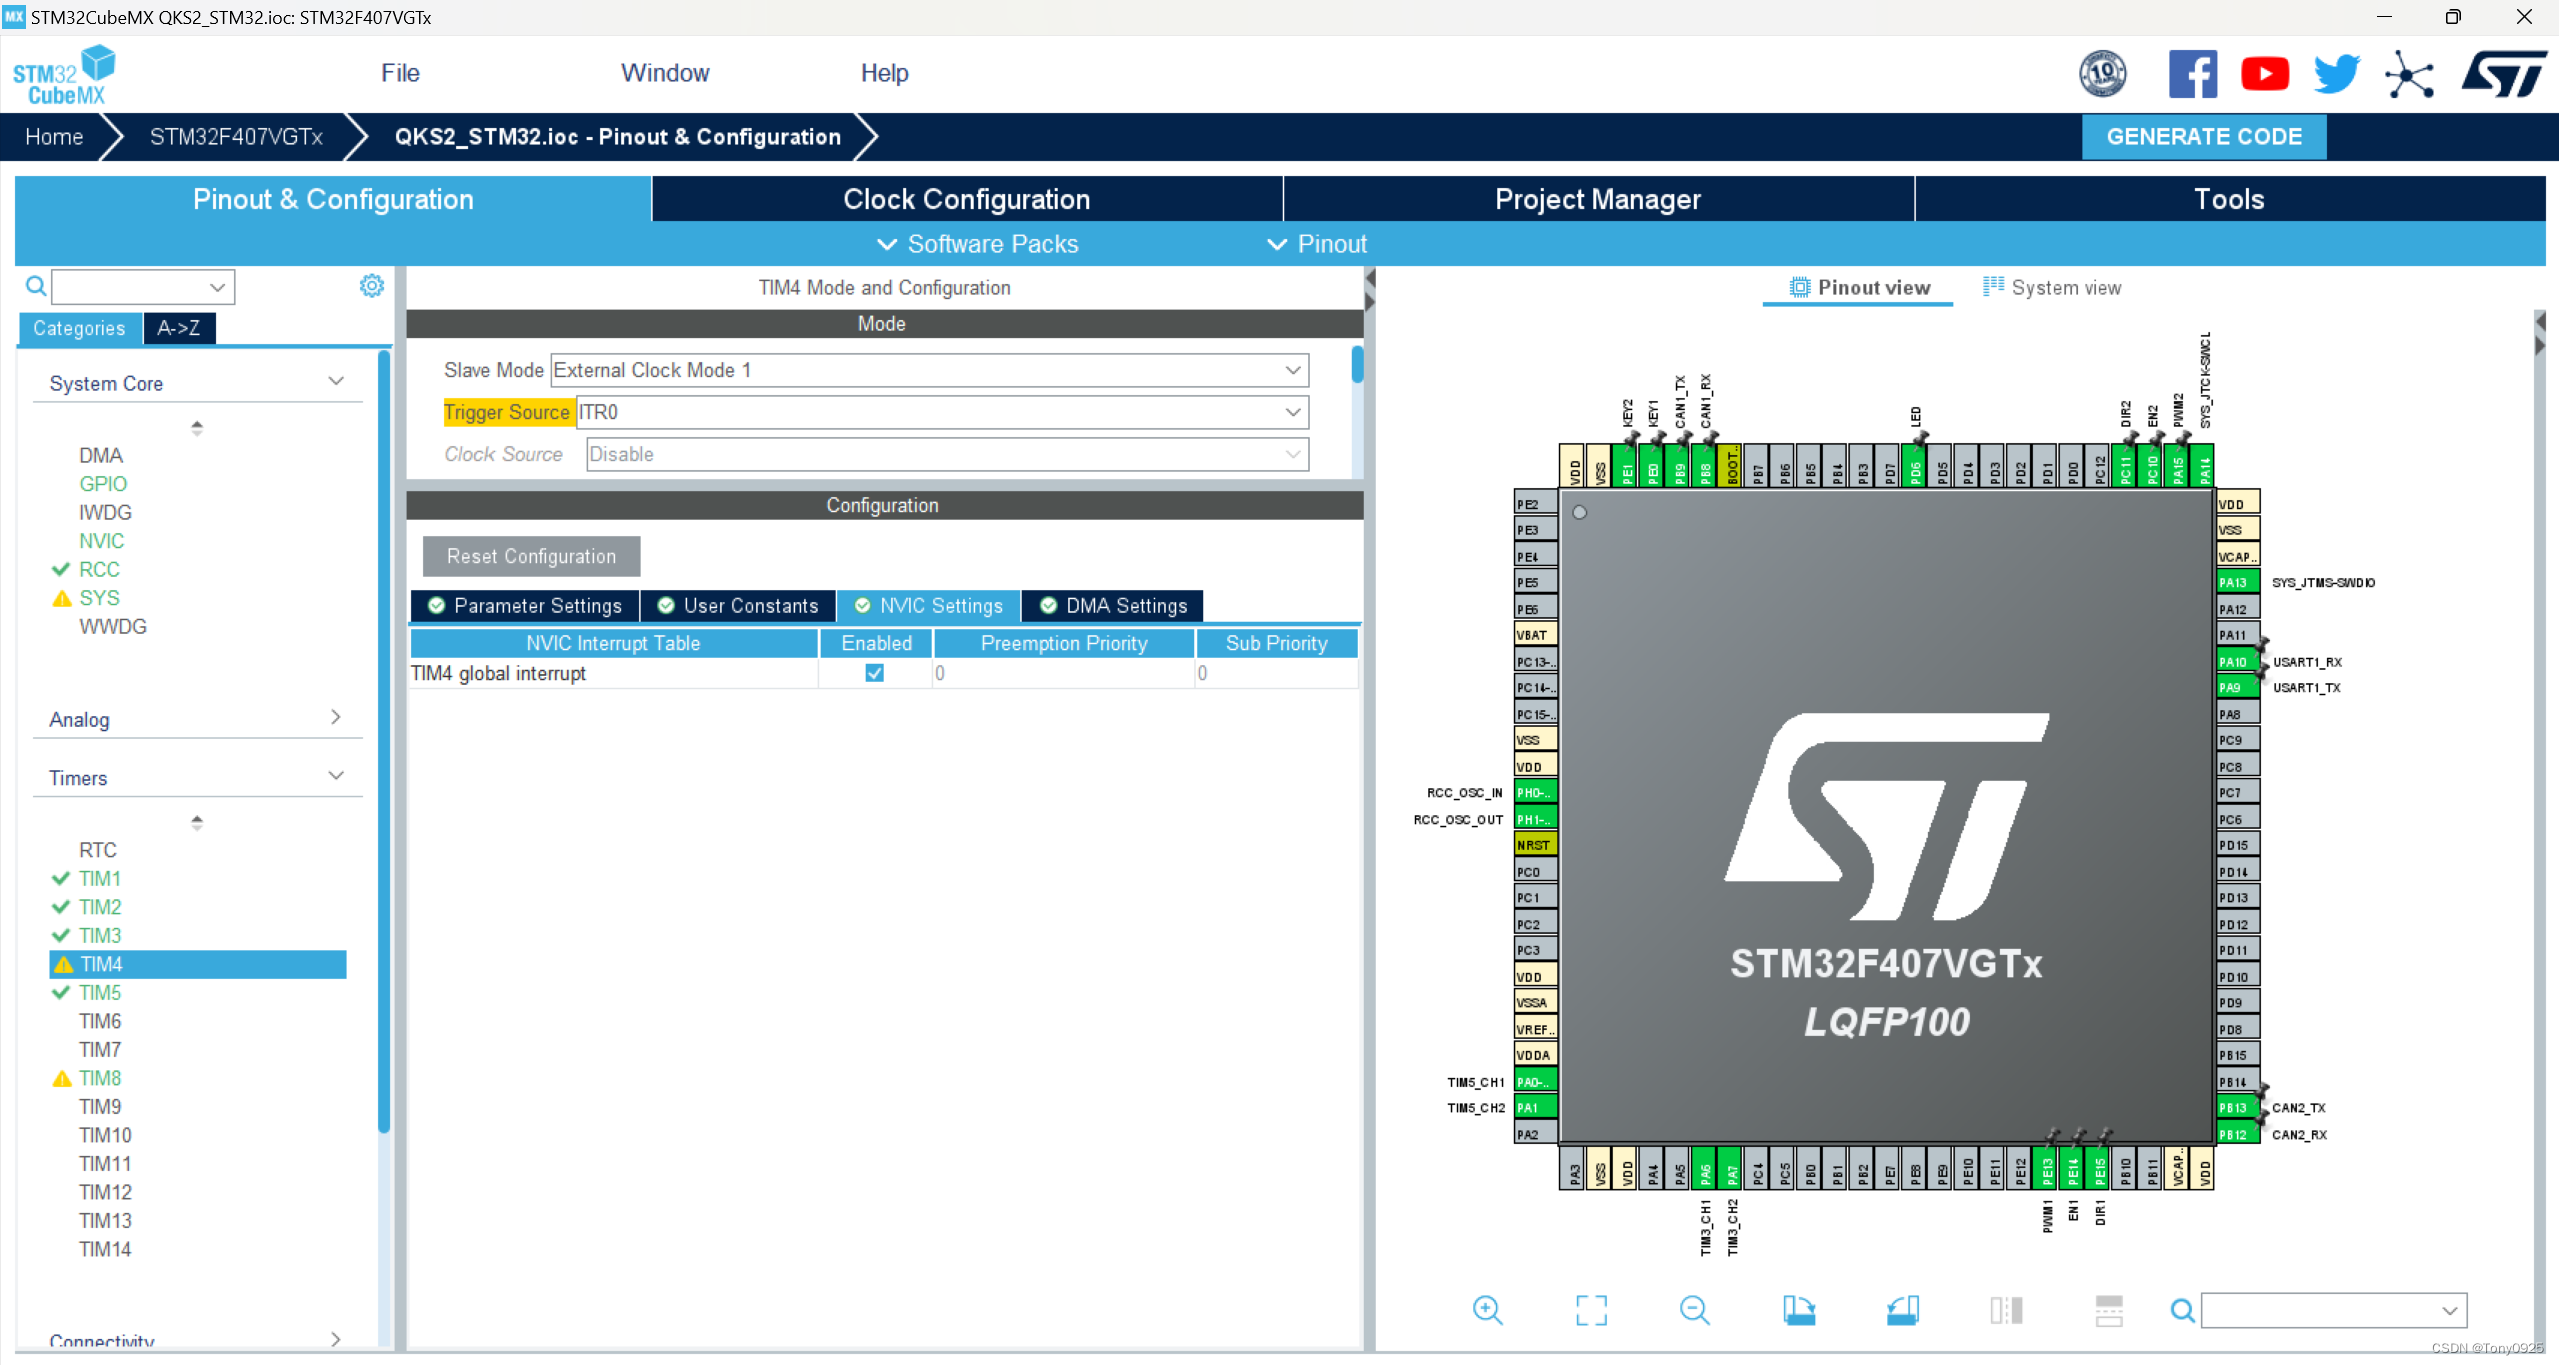Click the fit-to-screen frame icon
This screenshot has height=1365, width=2559.
pyautogui.click(x=1591, y=1310)
